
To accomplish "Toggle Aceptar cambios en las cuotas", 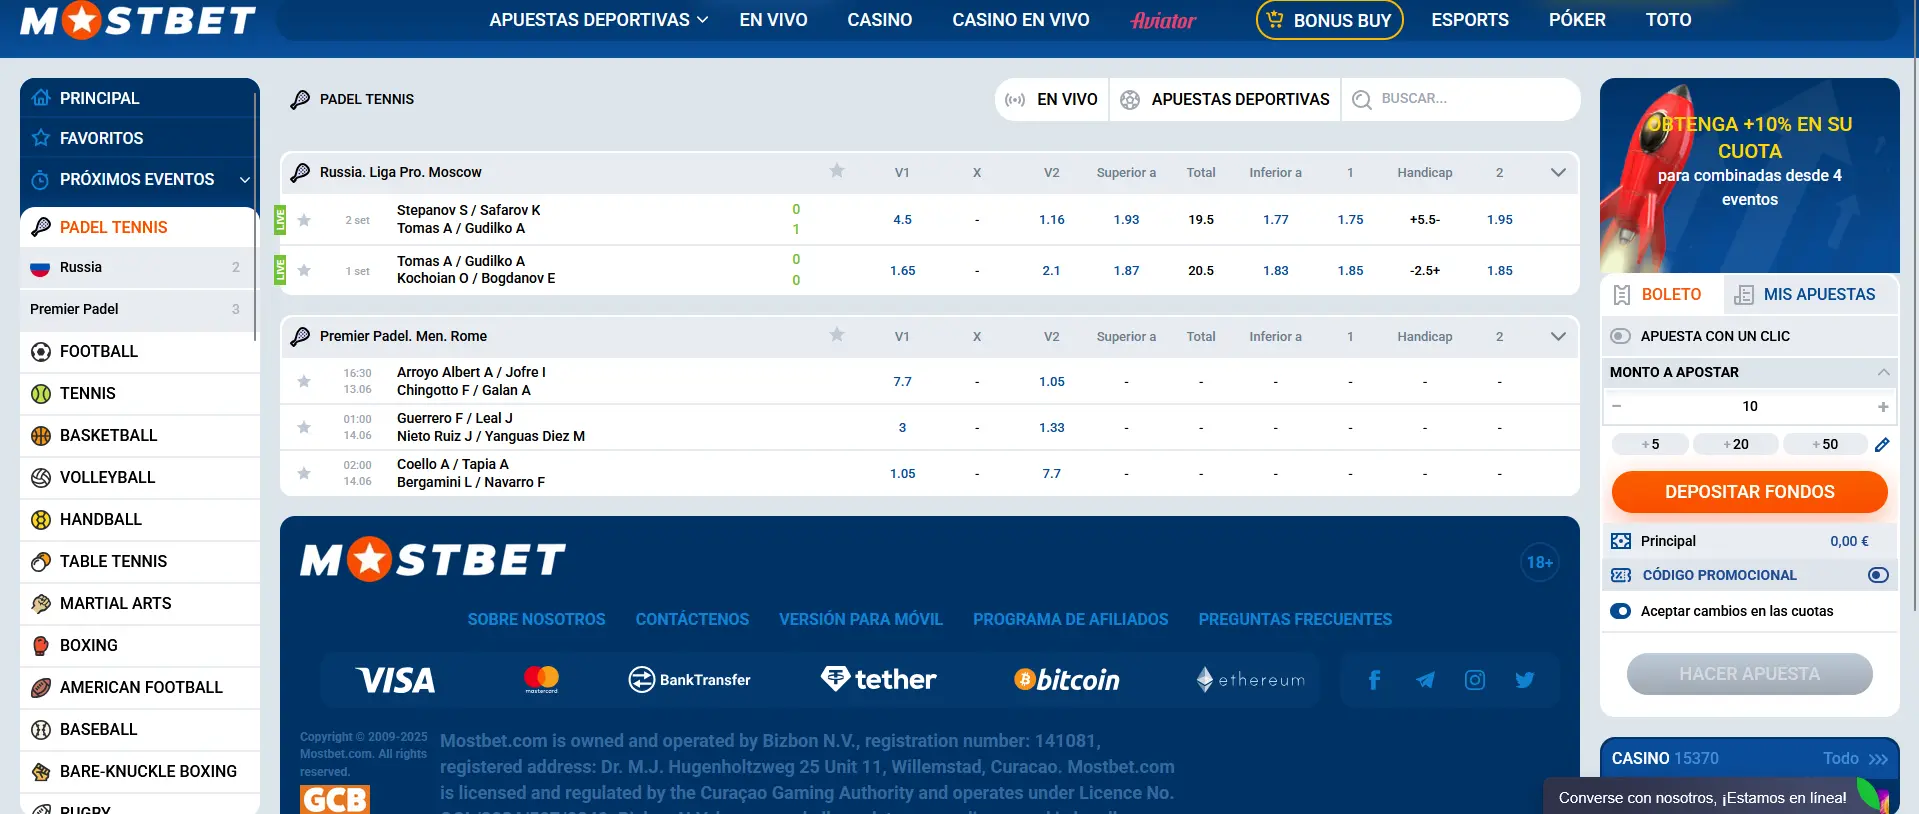I will (x=1621, y=611).
